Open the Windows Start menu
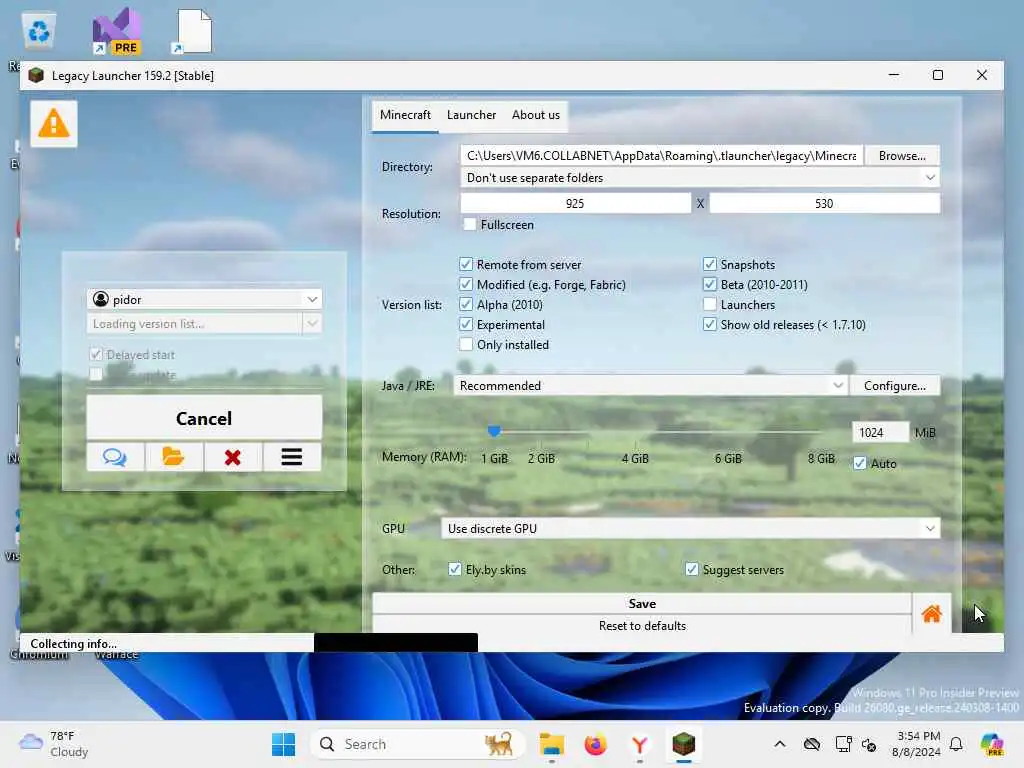 point(283,744)
